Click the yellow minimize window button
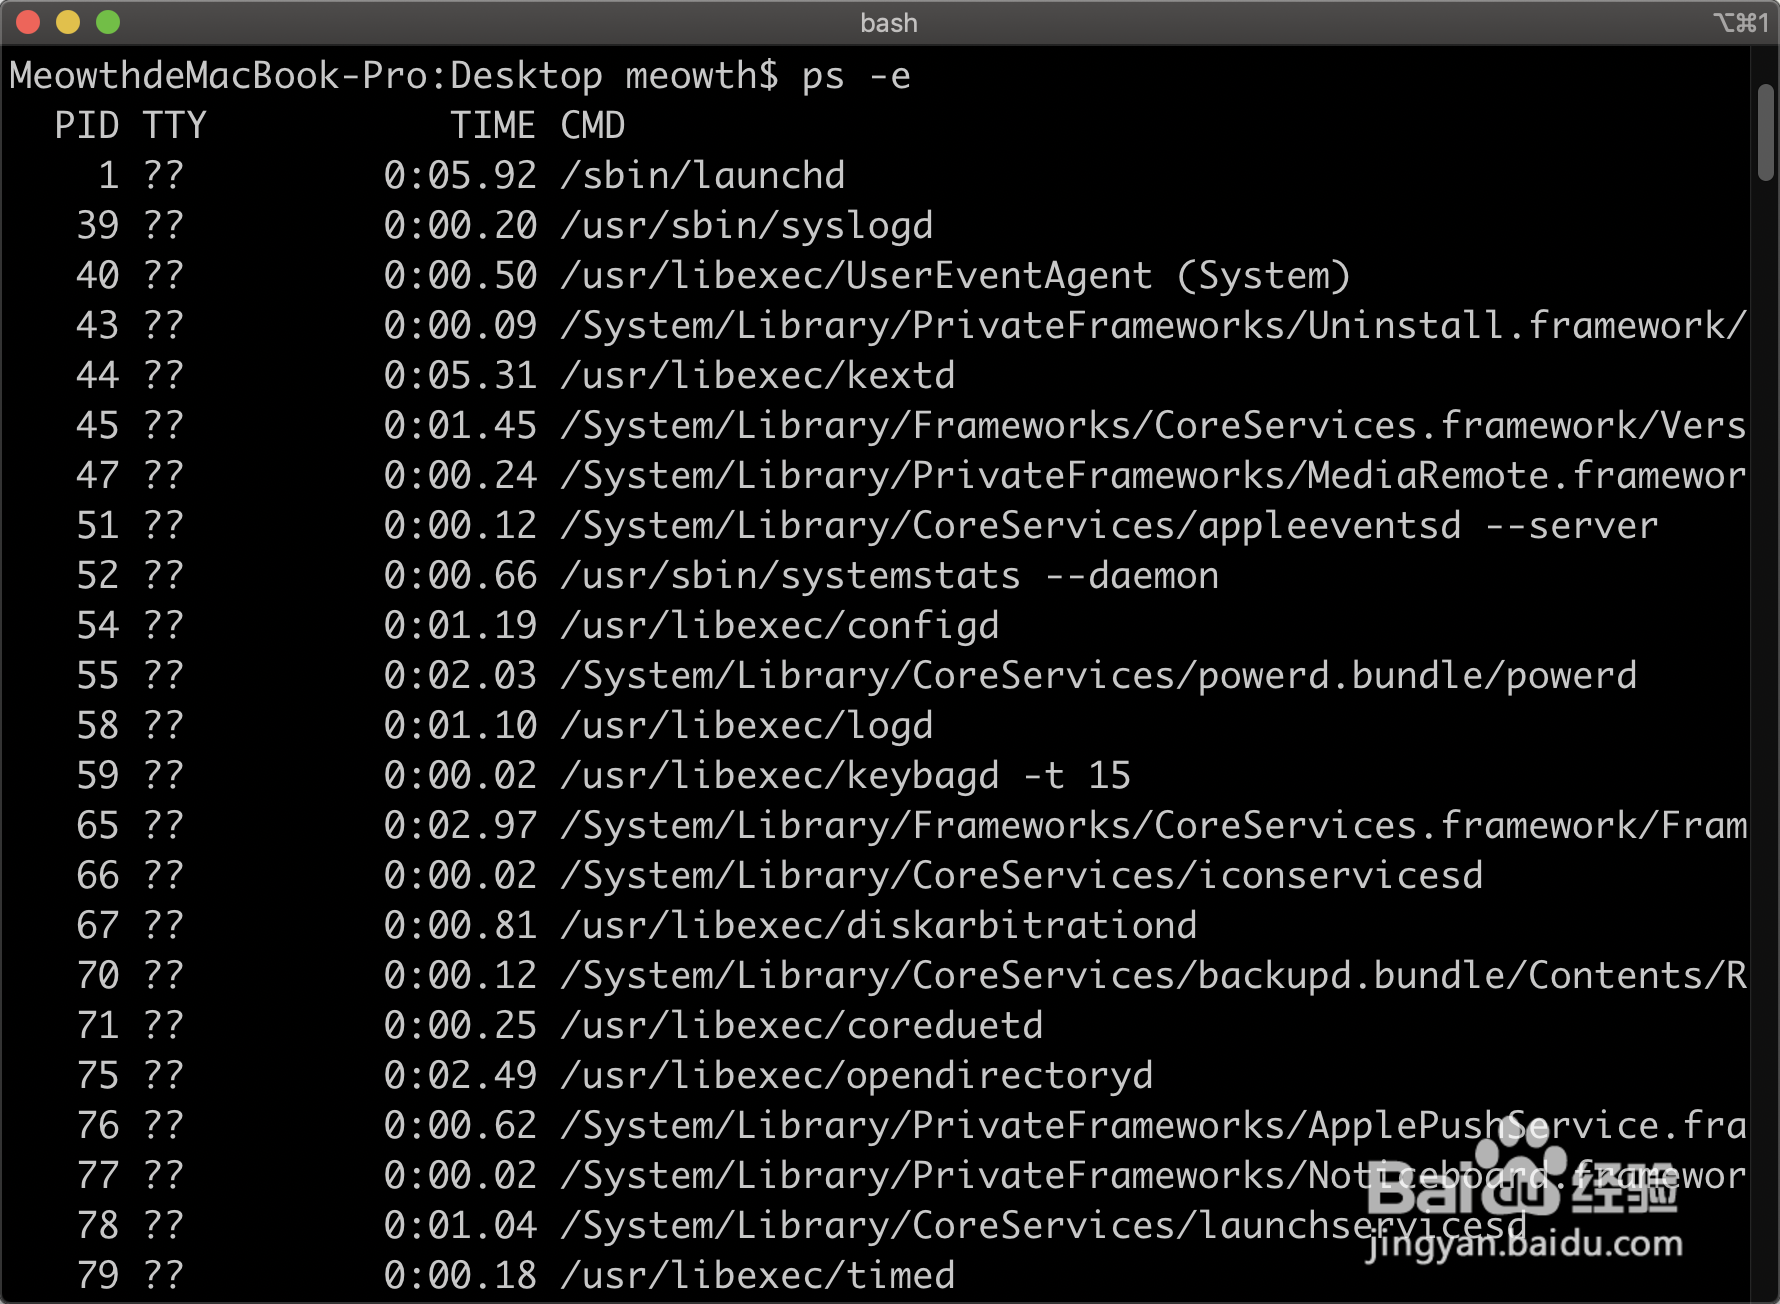The width and height of the screenshot is (1780, 1304). (x=68, y=22)
